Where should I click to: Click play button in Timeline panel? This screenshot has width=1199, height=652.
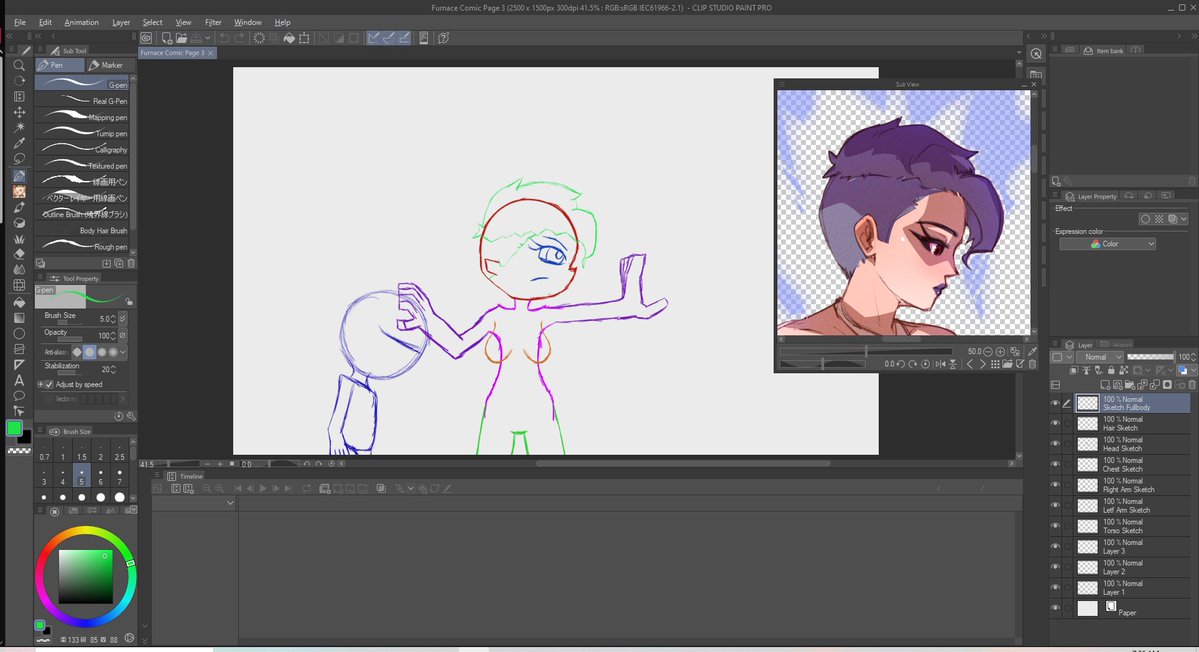click(263, 488)
